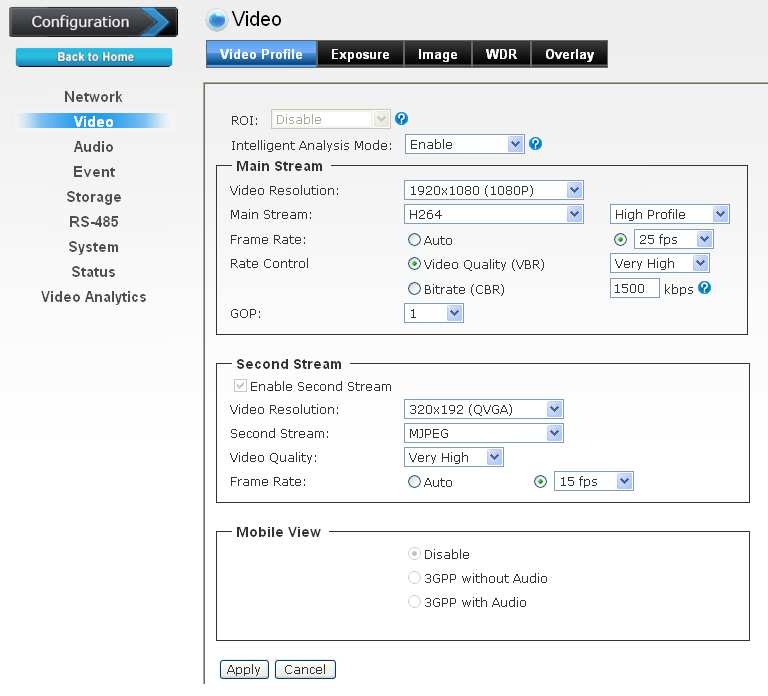Viewport: 768px width, 696px height.
Task: Open Audio in the sidebar
Action: 94,146
